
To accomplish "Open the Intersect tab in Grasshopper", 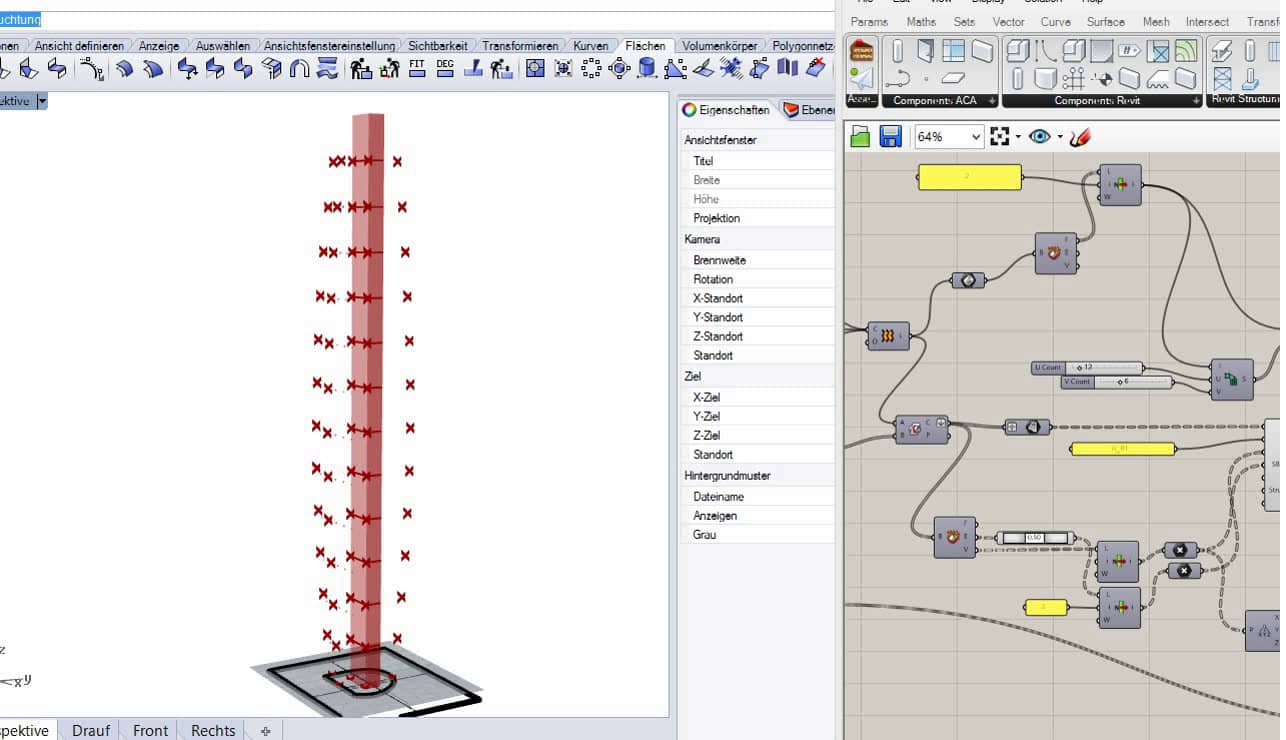I will click(1207, 21).
